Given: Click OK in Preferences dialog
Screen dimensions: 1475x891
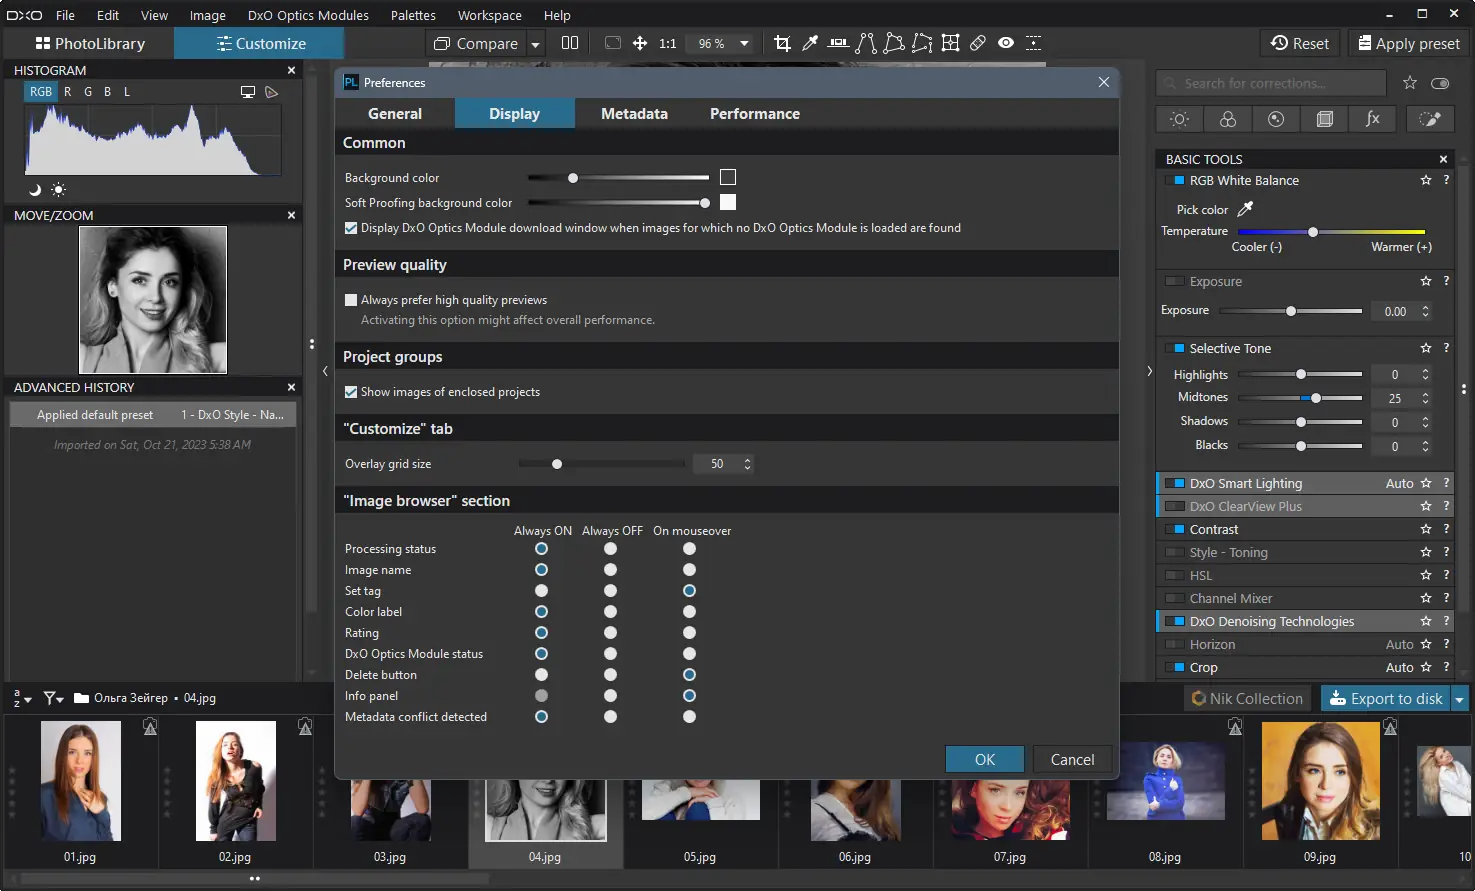Looking at the screenshot, I should 984,760.
